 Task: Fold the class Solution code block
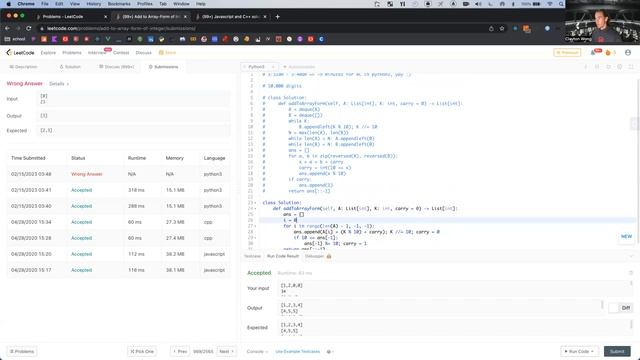pos(256,202)
